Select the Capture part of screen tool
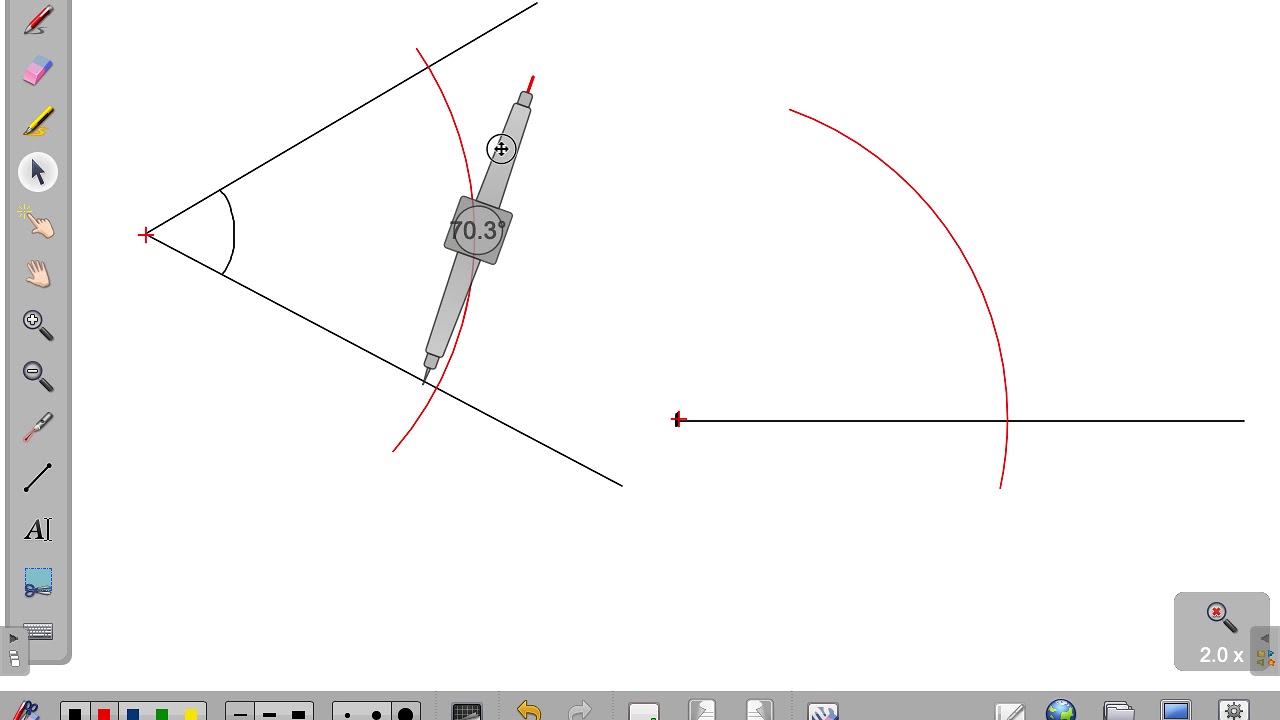 (38, 582)
